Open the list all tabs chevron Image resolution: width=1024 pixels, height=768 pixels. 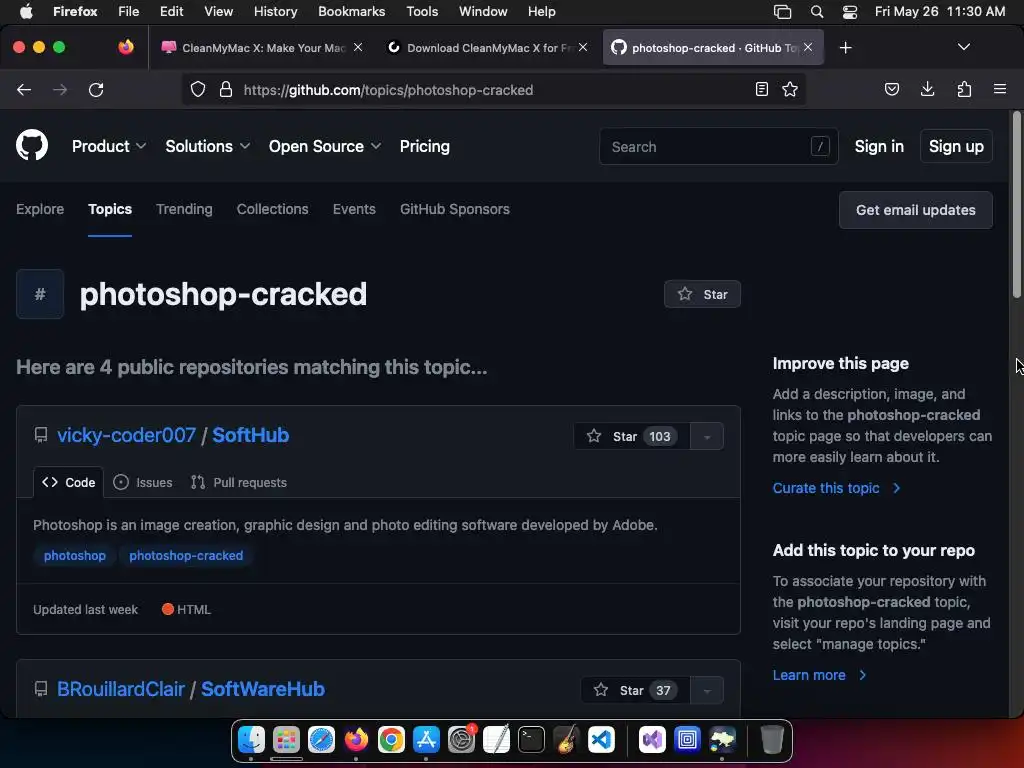point(963,47)
